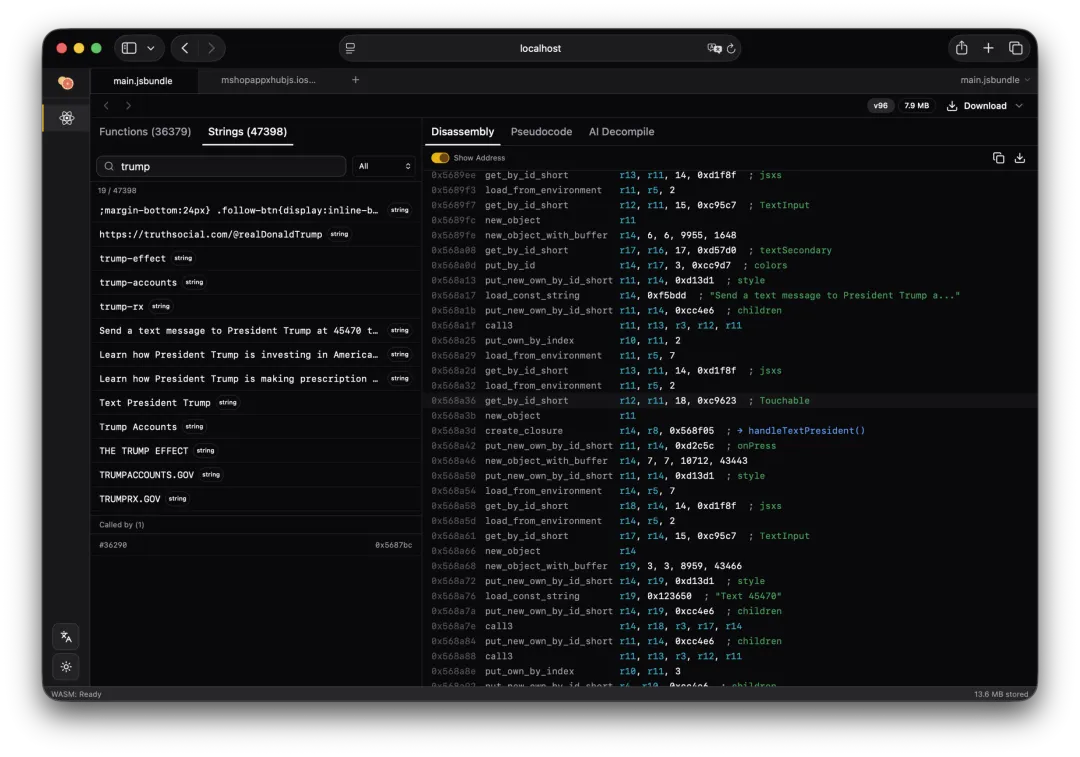Screen dimensions: 1080x757
Task: Switch to the AI Decompile tab
Action: (x=621, y=132)
